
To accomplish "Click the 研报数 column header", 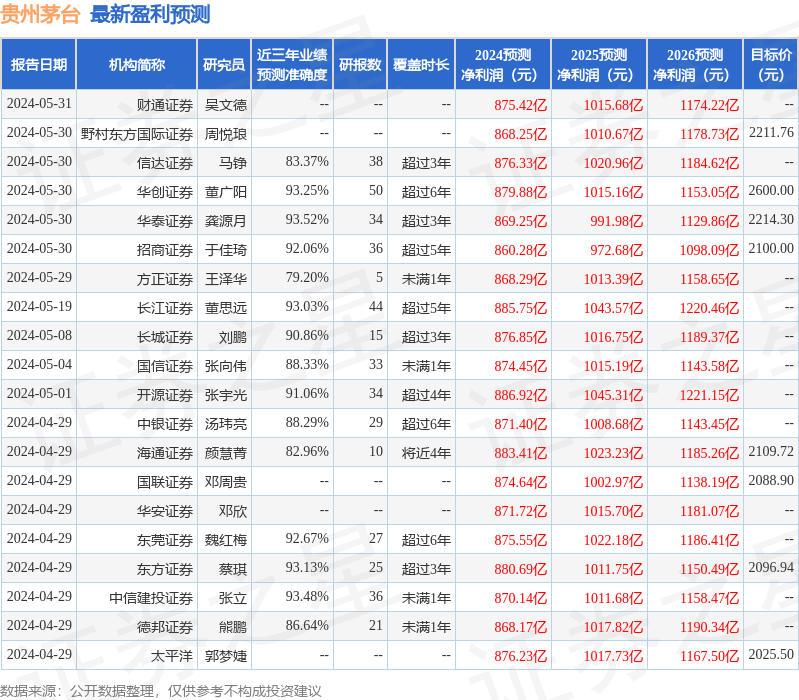I will pyautogui.click(x=360, y=64).
